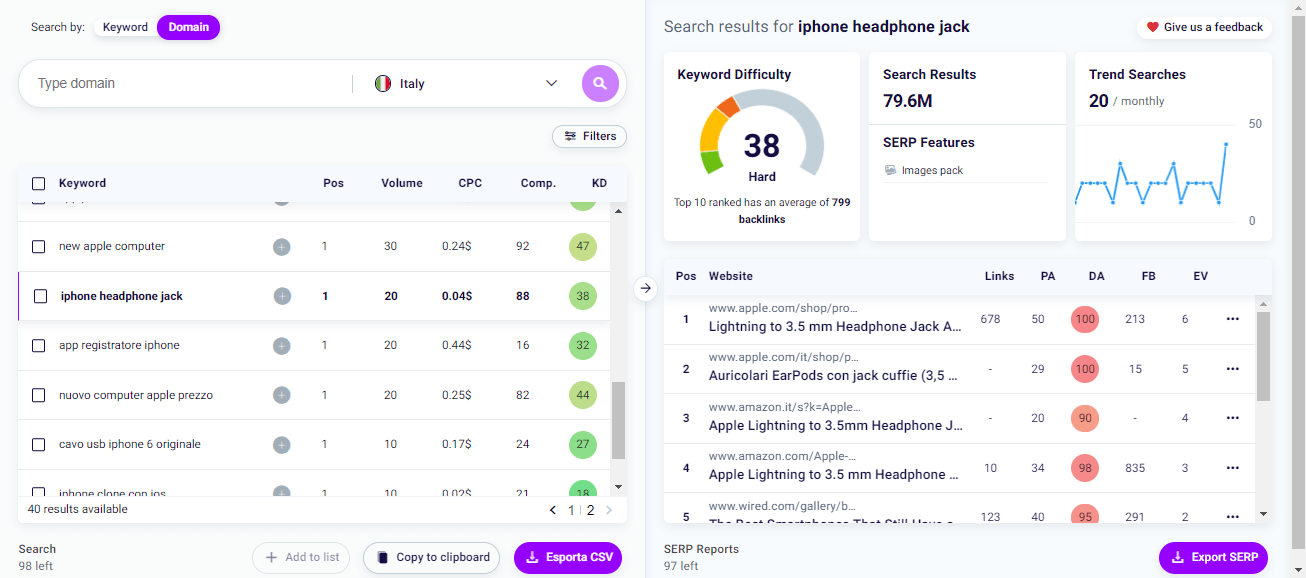Tick the checkbox beside 'cavo usb iphone 6 originale'

coord(38,444)
